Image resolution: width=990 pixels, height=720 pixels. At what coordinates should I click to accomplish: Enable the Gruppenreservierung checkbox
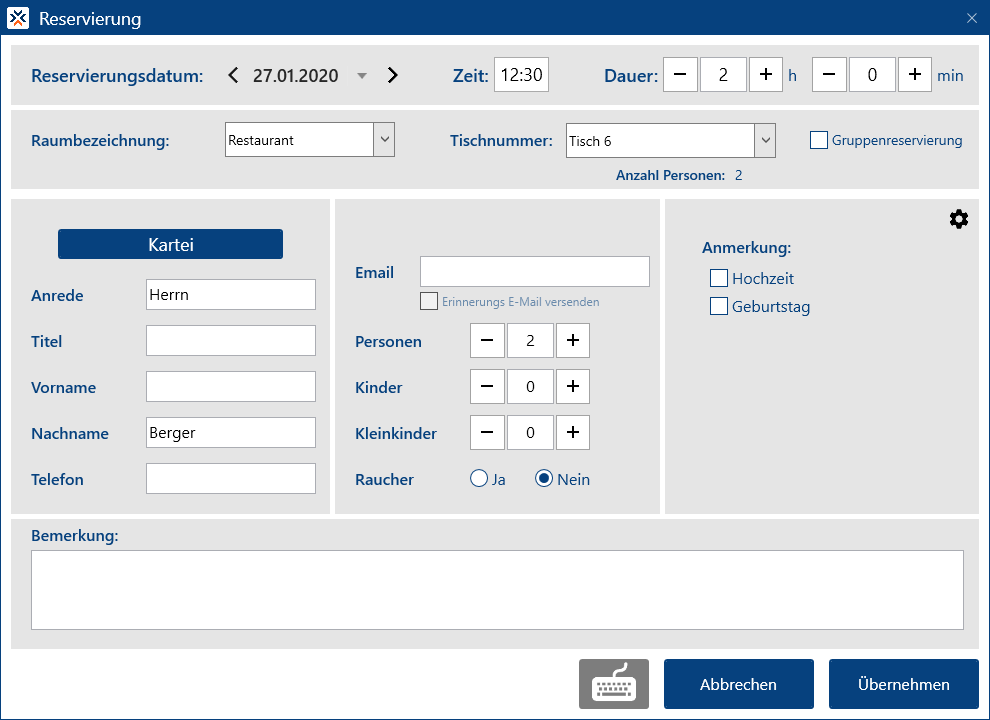pos(818,141)
